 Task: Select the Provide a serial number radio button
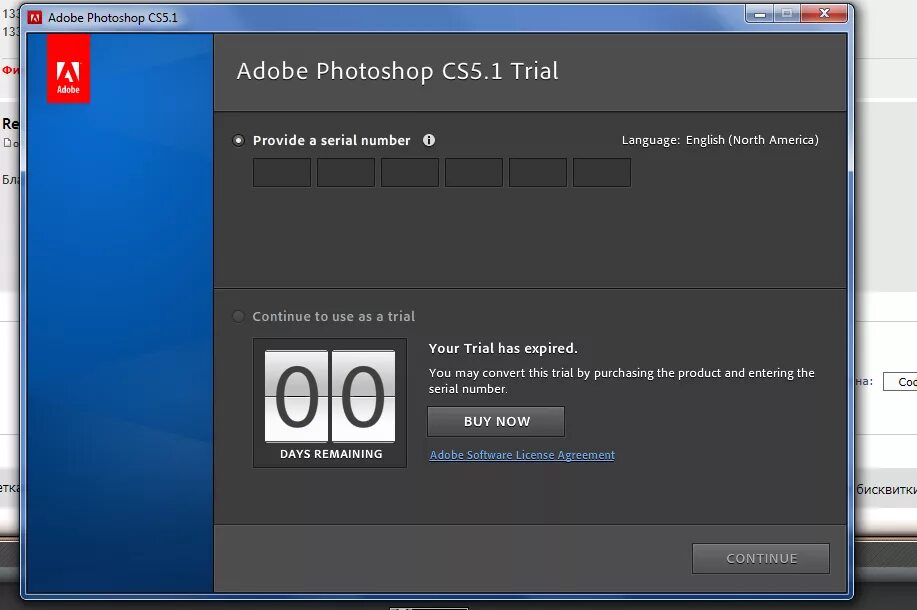pos(238,140)
